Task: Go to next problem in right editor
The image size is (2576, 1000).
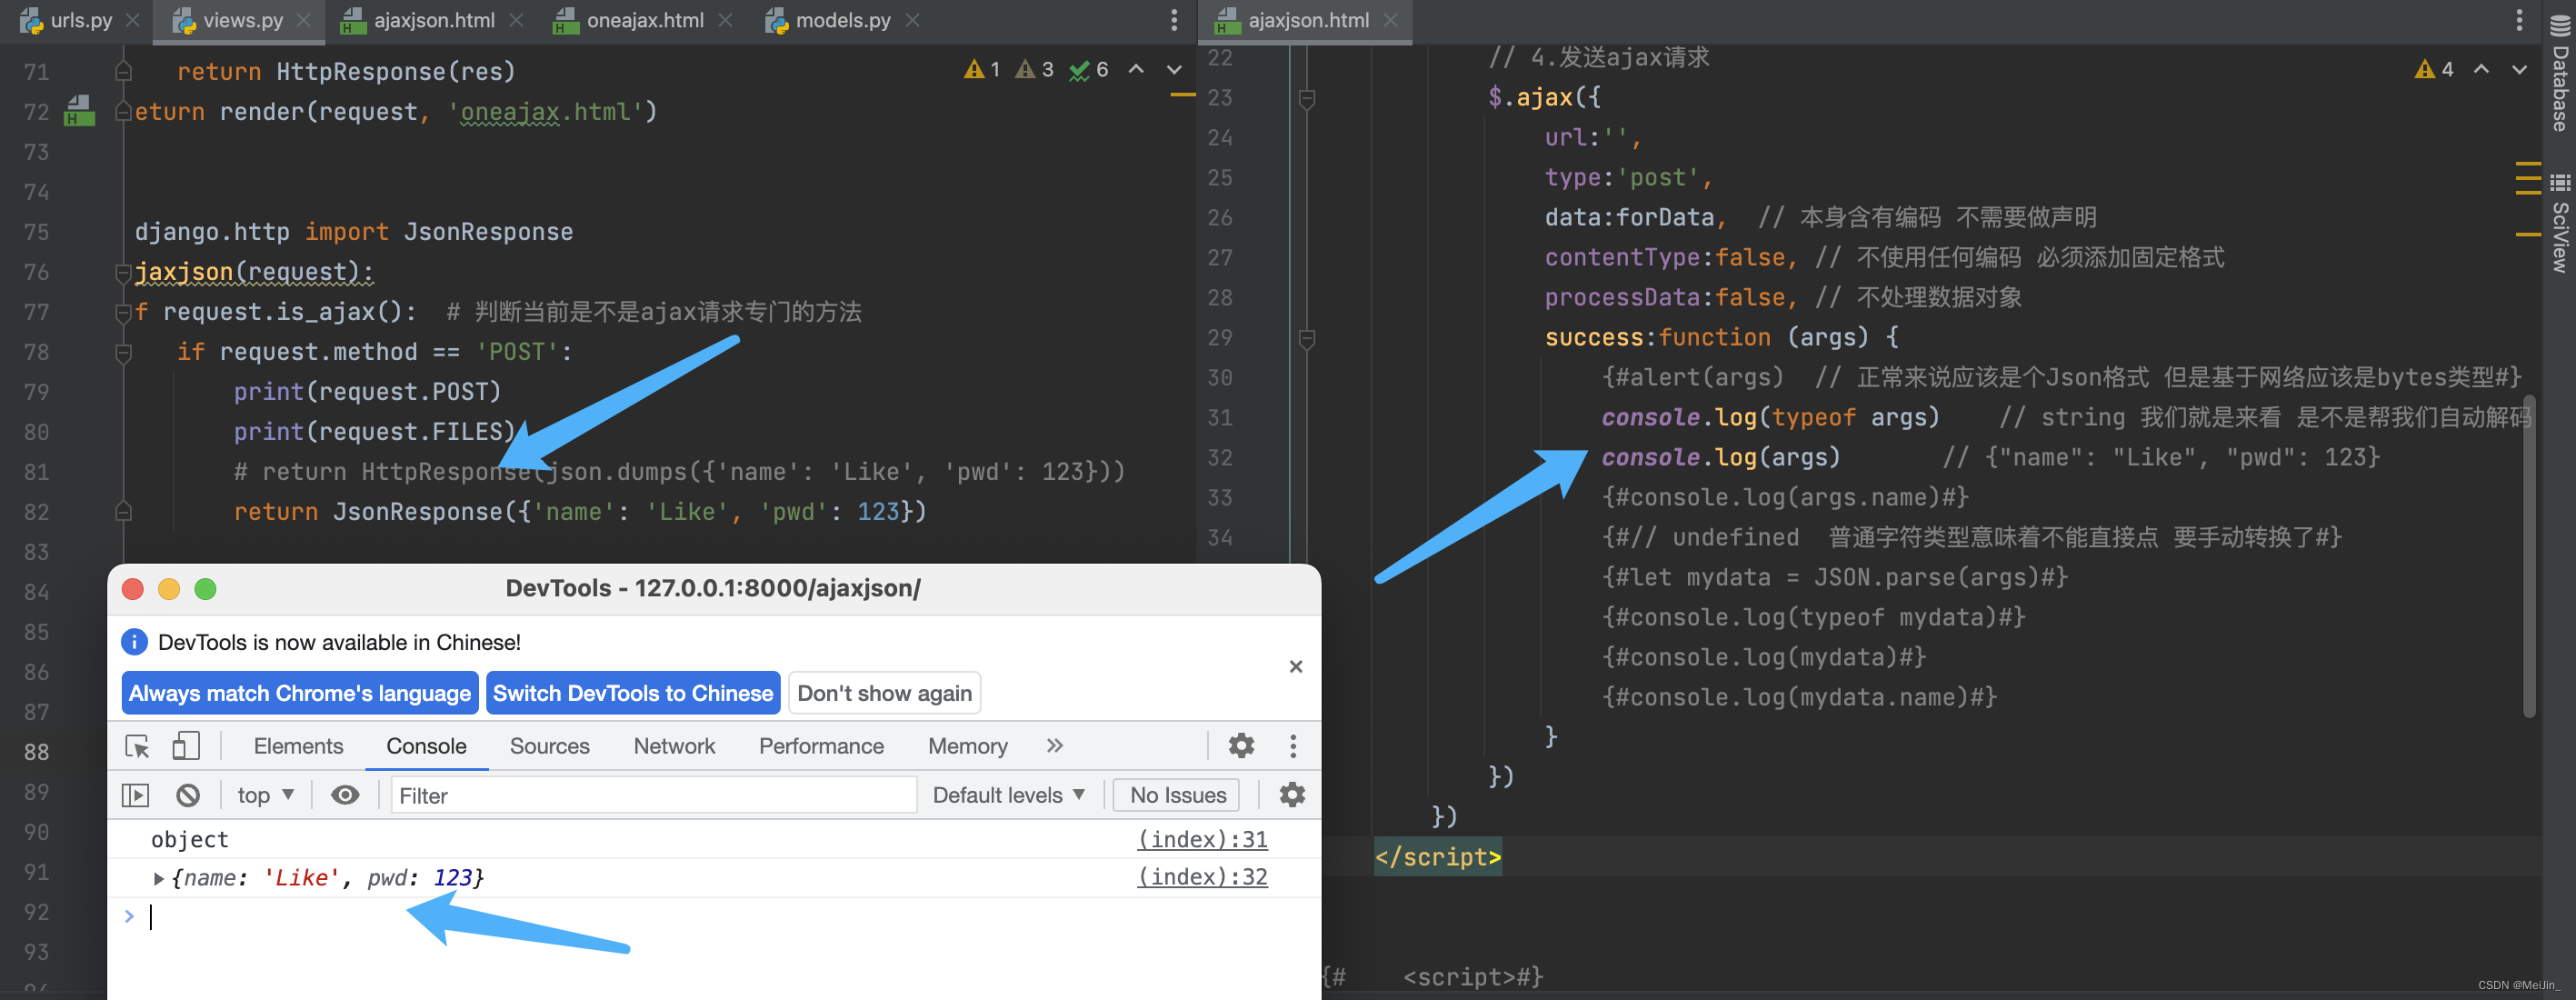Action: tap(2519, 69)
